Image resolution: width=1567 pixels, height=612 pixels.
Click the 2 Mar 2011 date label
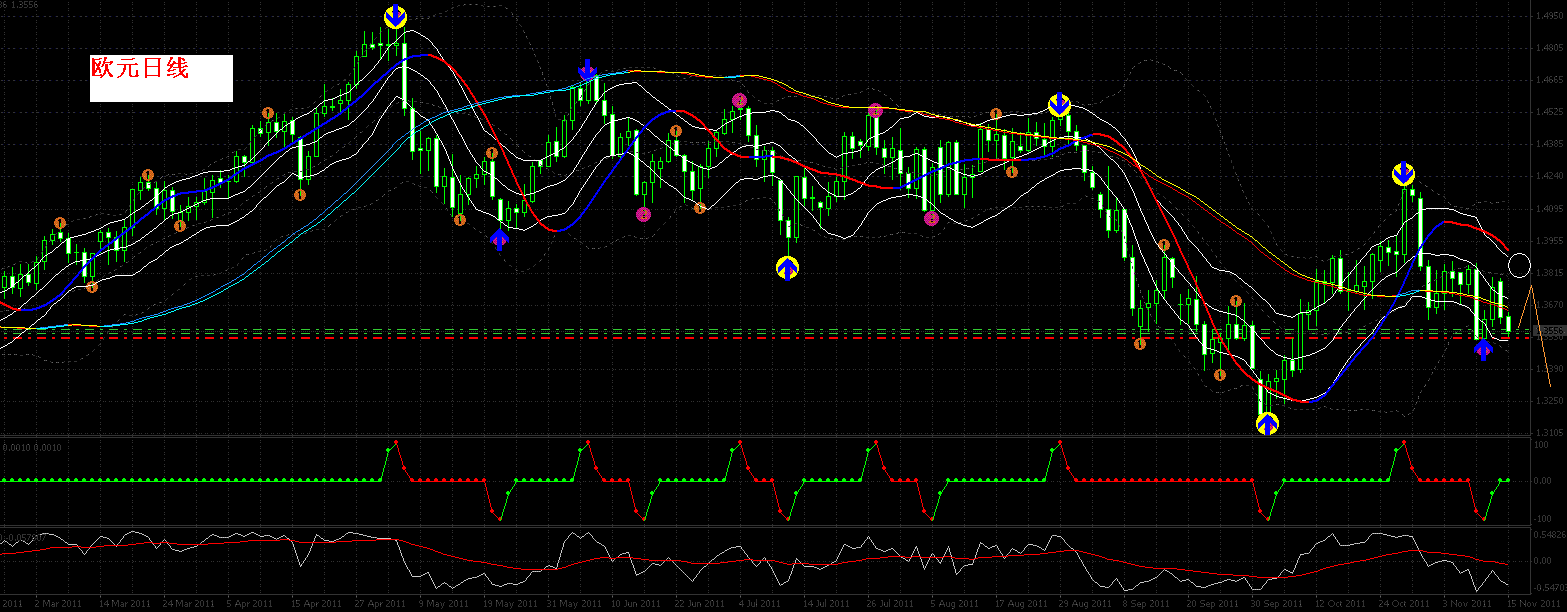58,604
